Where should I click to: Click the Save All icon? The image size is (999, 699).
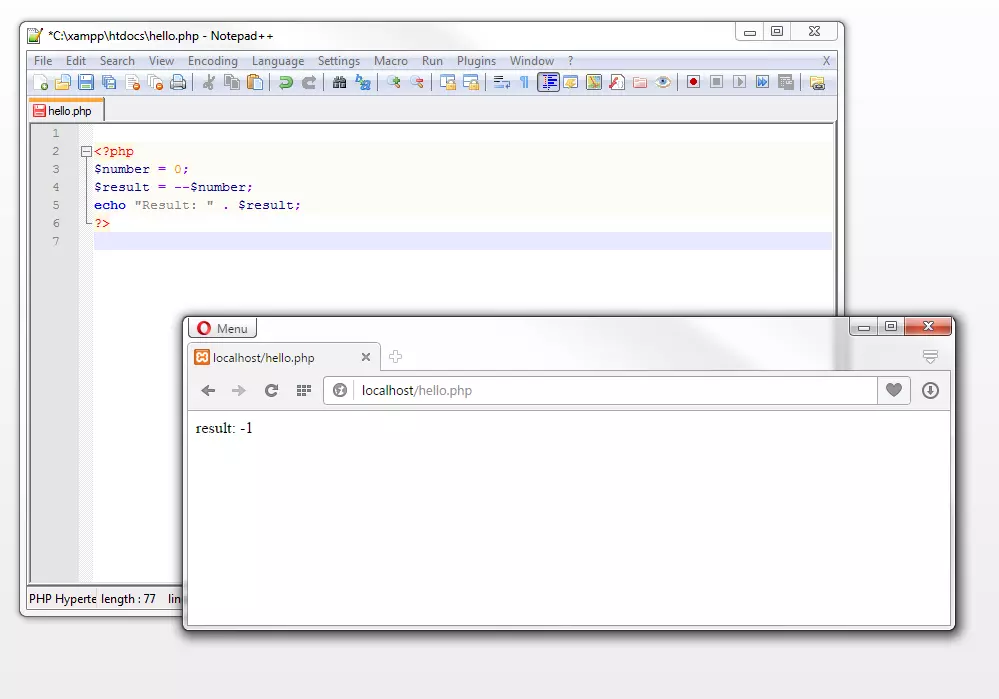click(x=110, y=82)
